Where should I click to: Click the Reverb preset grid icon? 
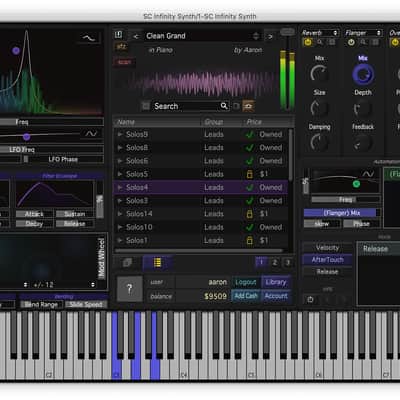pyautogui.click(x=332, y=42)
